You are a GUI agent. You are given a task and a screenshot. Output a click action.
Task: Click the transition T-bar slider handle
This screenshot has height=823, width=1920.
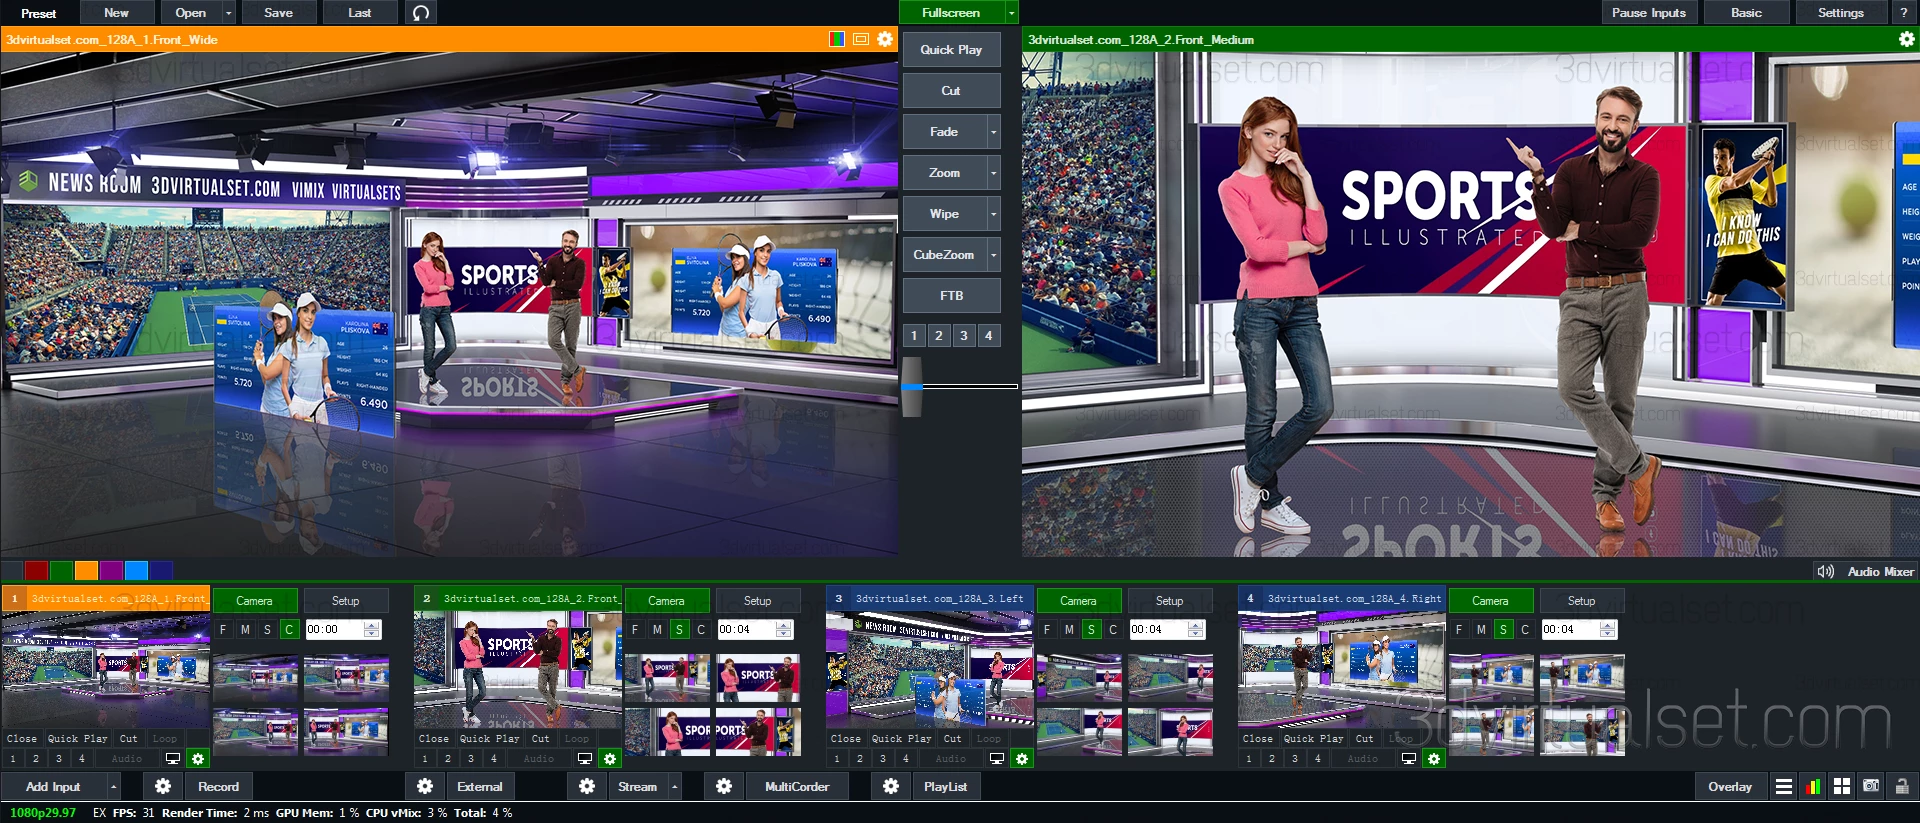[x=912, y=386]
